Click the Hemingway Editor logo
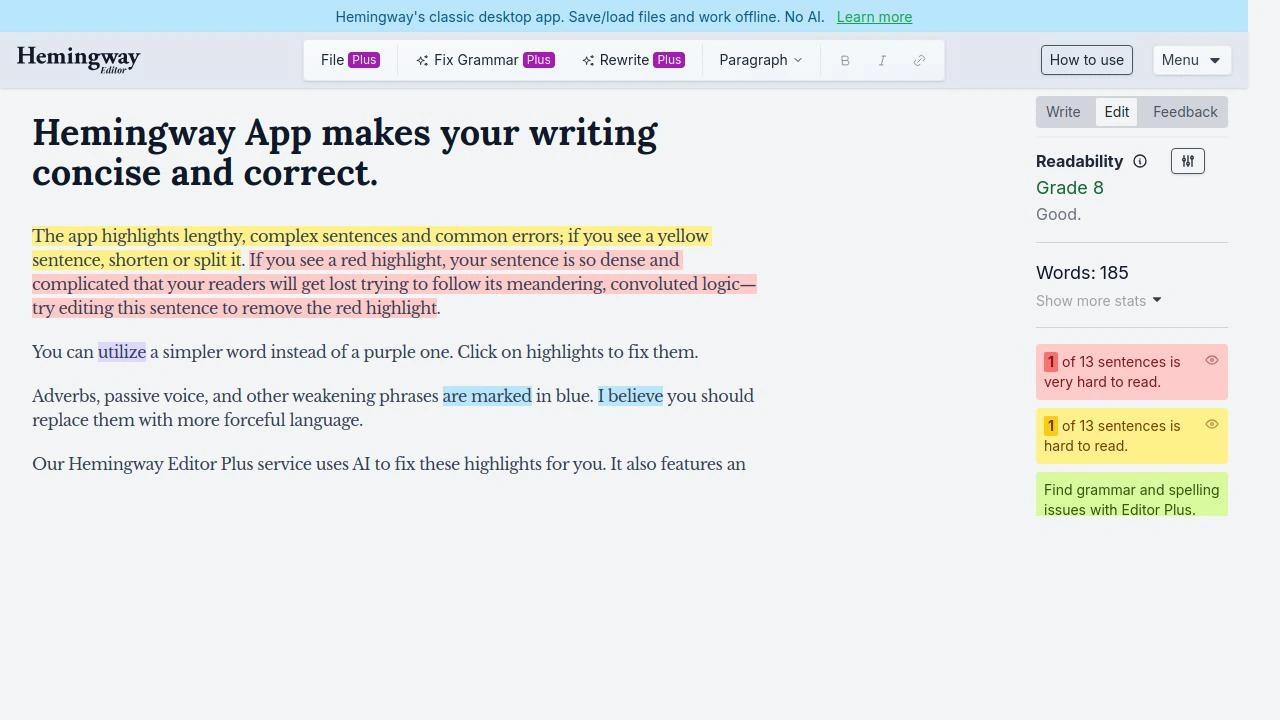Viewport: 1280px width, 720px height. [78, 60]
